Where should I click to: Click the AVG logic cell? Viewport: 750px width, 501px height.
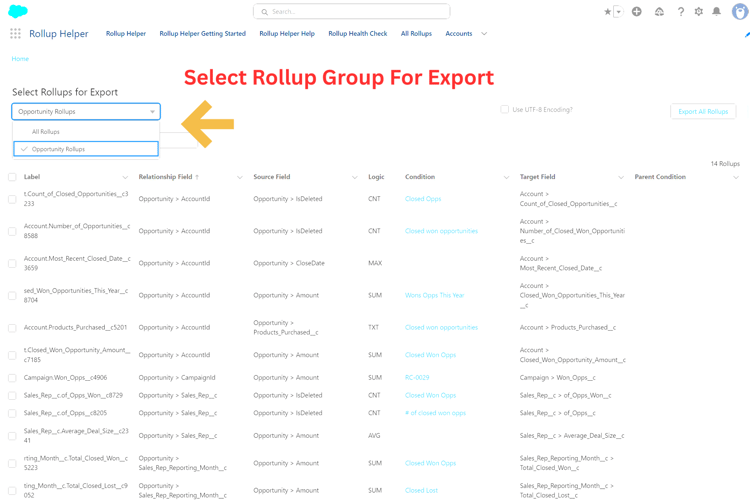[x=374, y=435]
